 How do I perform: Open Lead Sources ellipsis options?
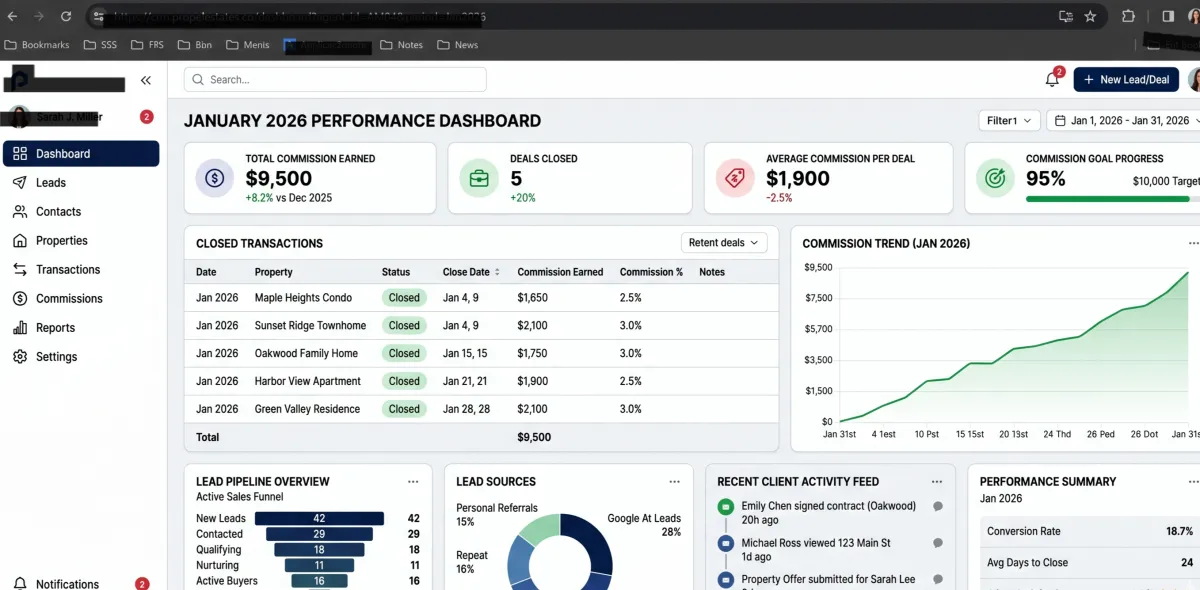tap(675, 482)
